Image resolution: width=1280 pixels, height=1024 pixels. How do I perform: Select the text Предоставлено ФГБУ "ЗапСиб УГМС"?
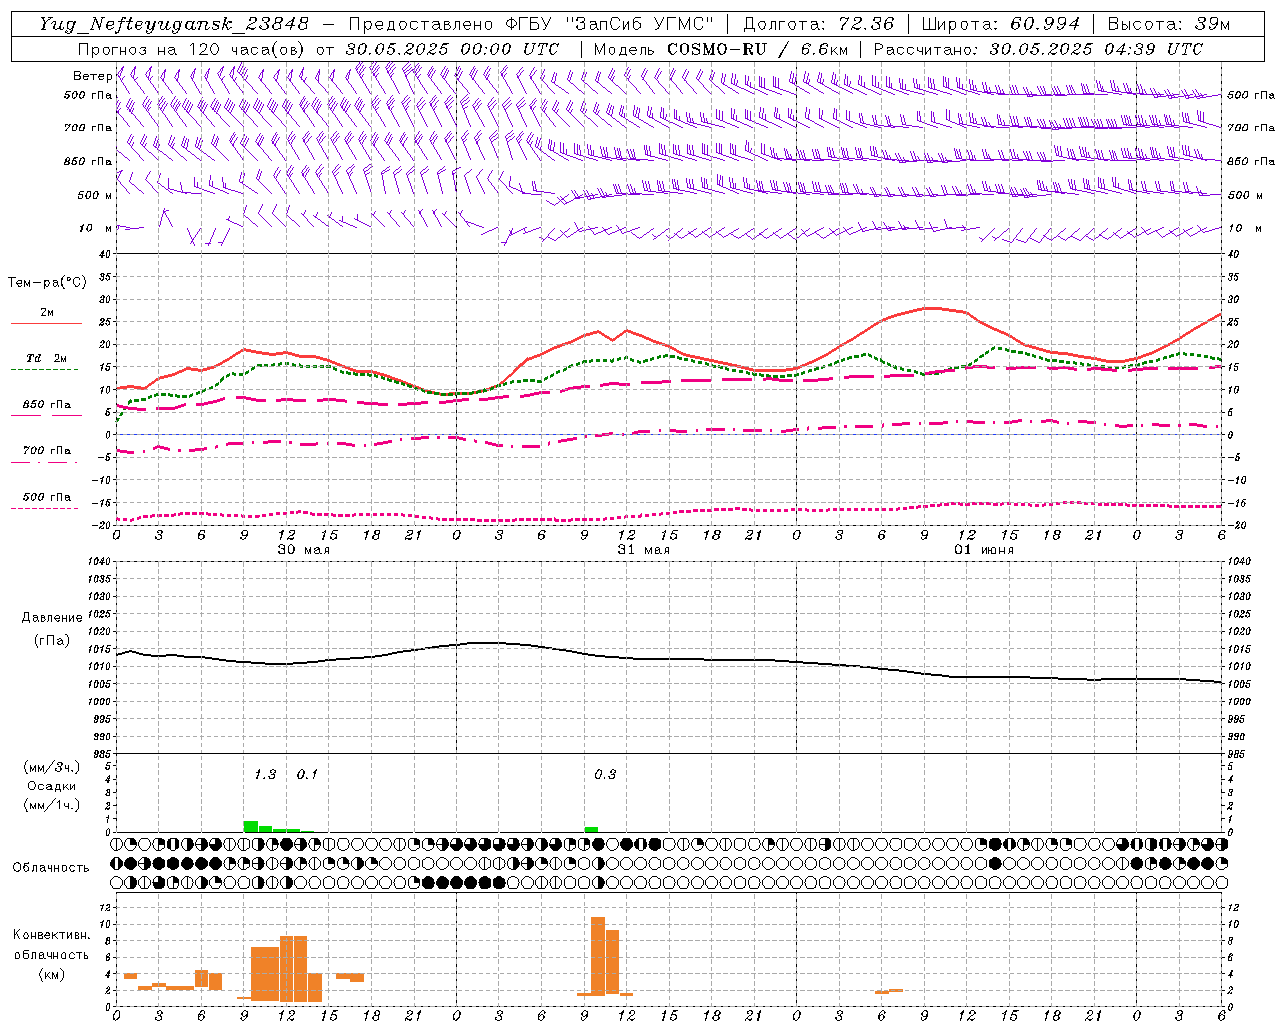(531, 24)
